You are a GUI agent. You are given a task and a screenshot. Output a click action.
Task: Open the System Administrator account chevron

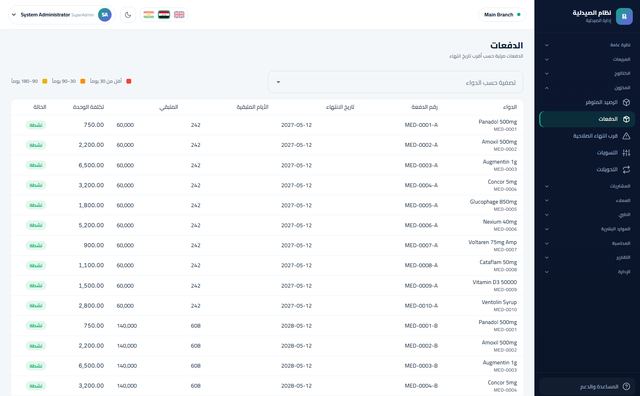[x=13, y=15]
